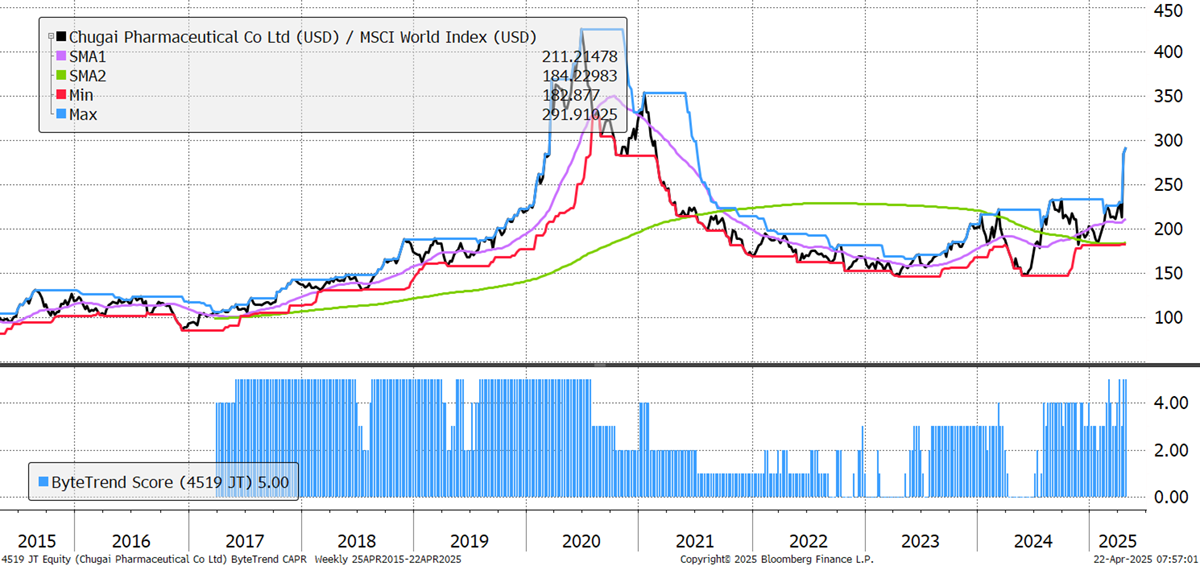Click the Copyright 2025 Bloomberg Finance L.P. text
This screenshot has width=1200, height=566.
pyautogui.click(x=776, y=558)
